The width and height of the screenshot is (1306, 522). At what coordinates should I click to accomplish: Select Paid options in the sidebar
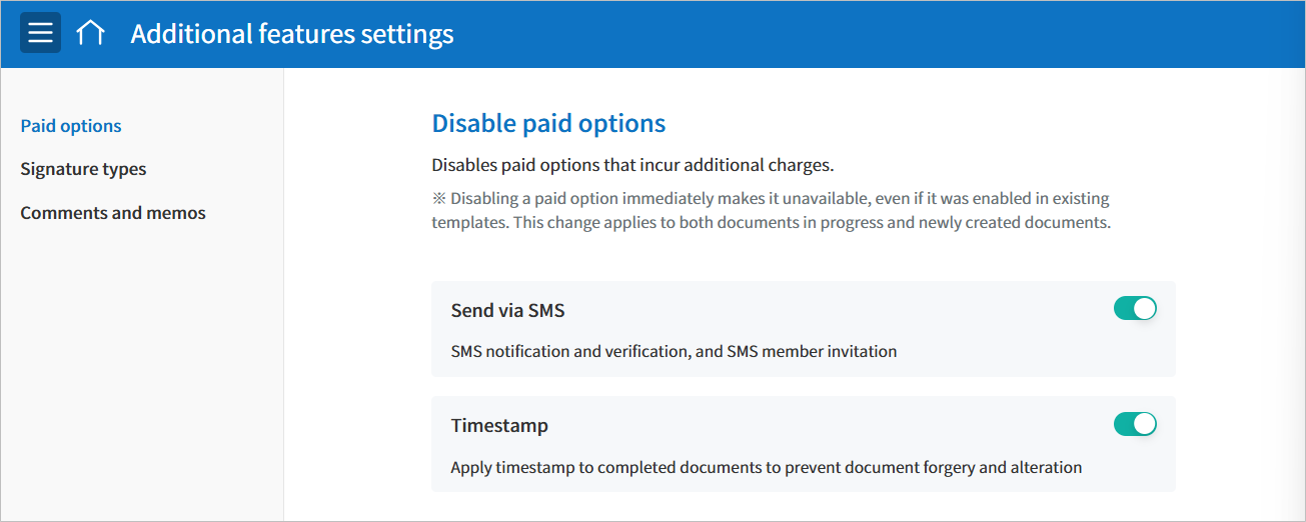[71, 126]
